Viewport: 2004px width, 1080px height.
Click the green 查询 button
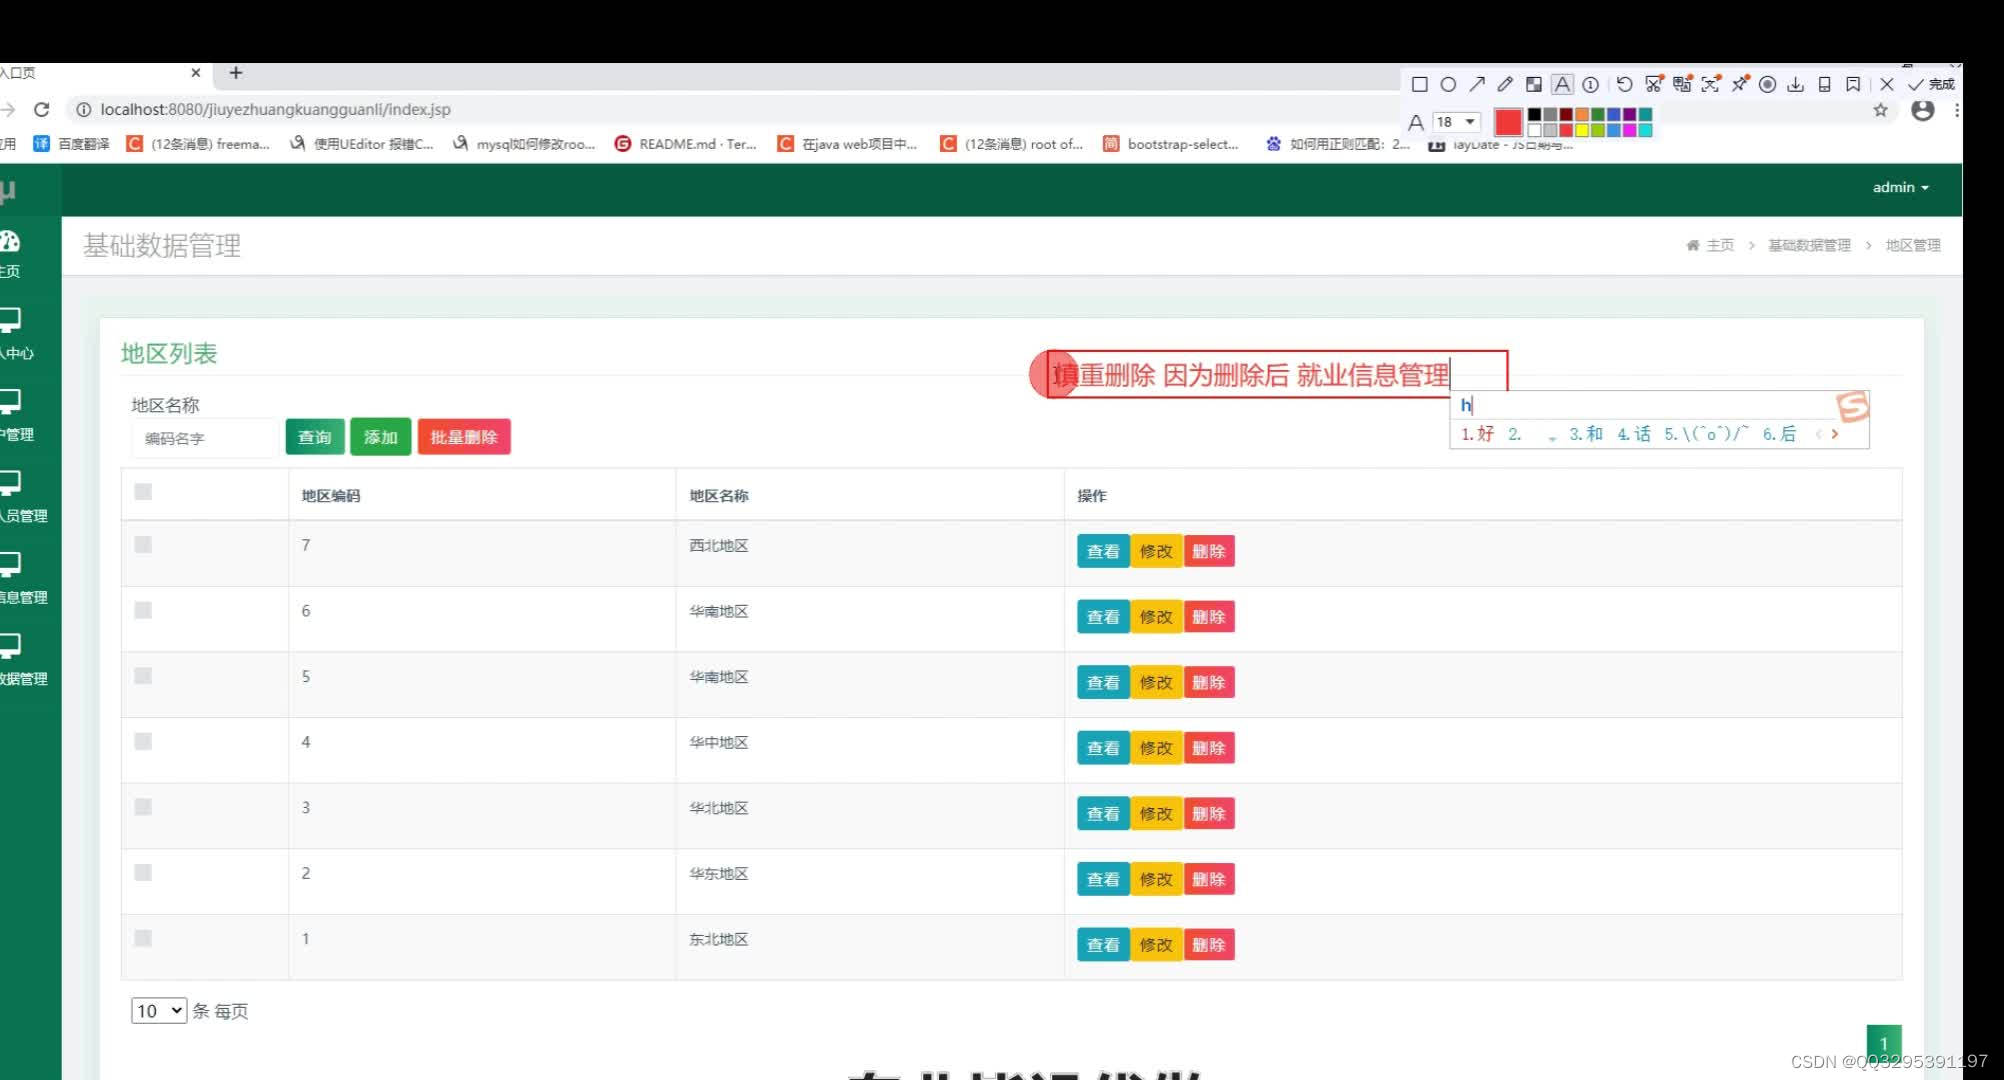coord(315,437)
